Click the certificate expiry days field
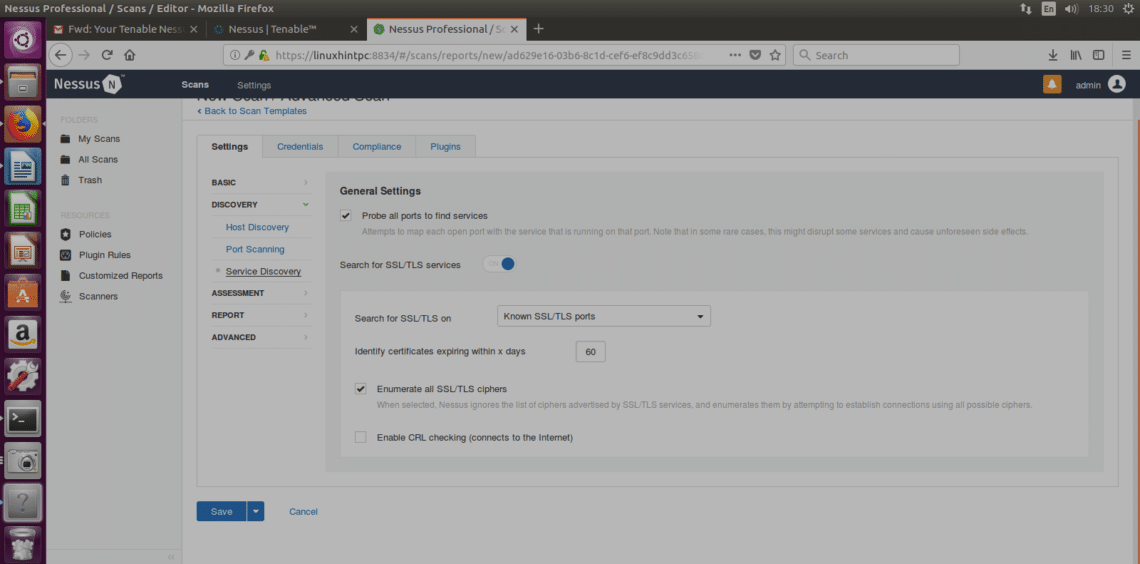This screenshot has height=564, width=1140. coord(590,352)
